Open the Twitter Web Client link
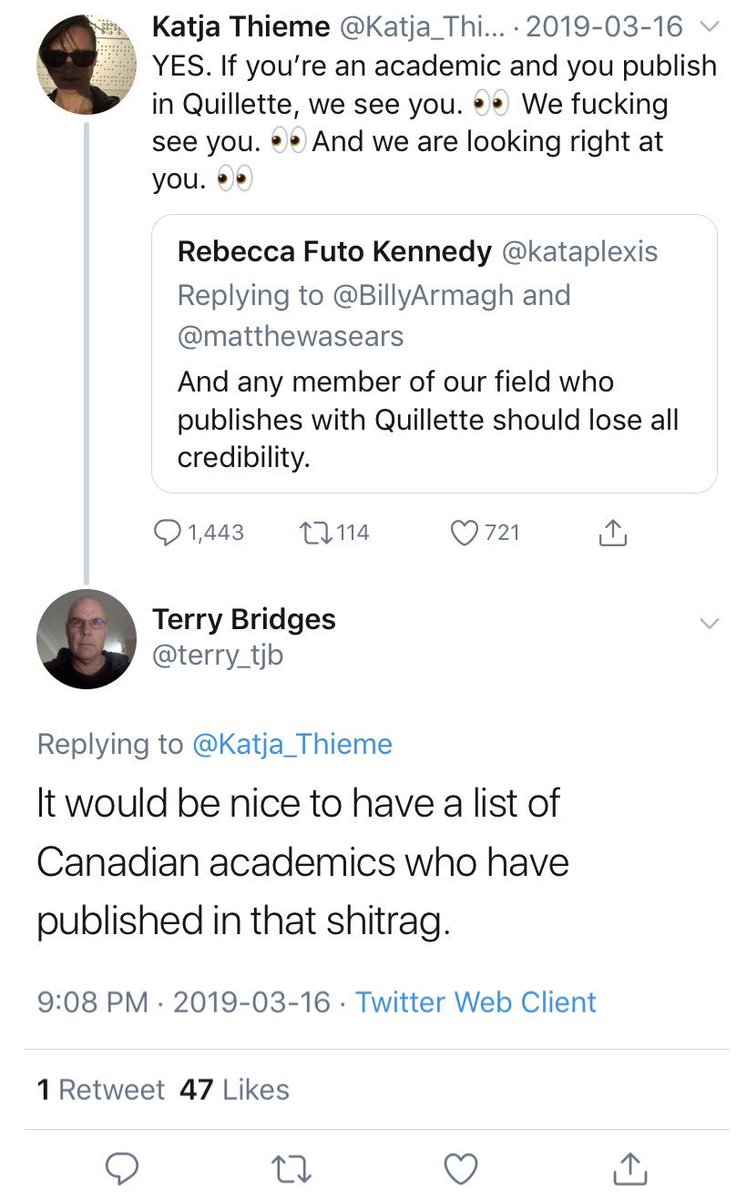 [x=476, y=1001]
